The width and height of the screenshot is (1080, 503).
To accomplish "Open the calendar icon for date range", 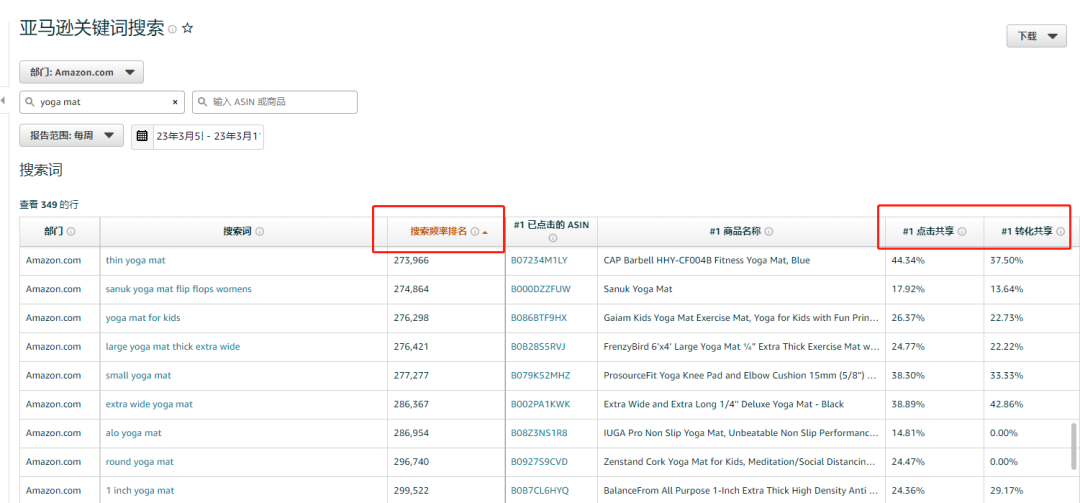I will click(142, 136).
